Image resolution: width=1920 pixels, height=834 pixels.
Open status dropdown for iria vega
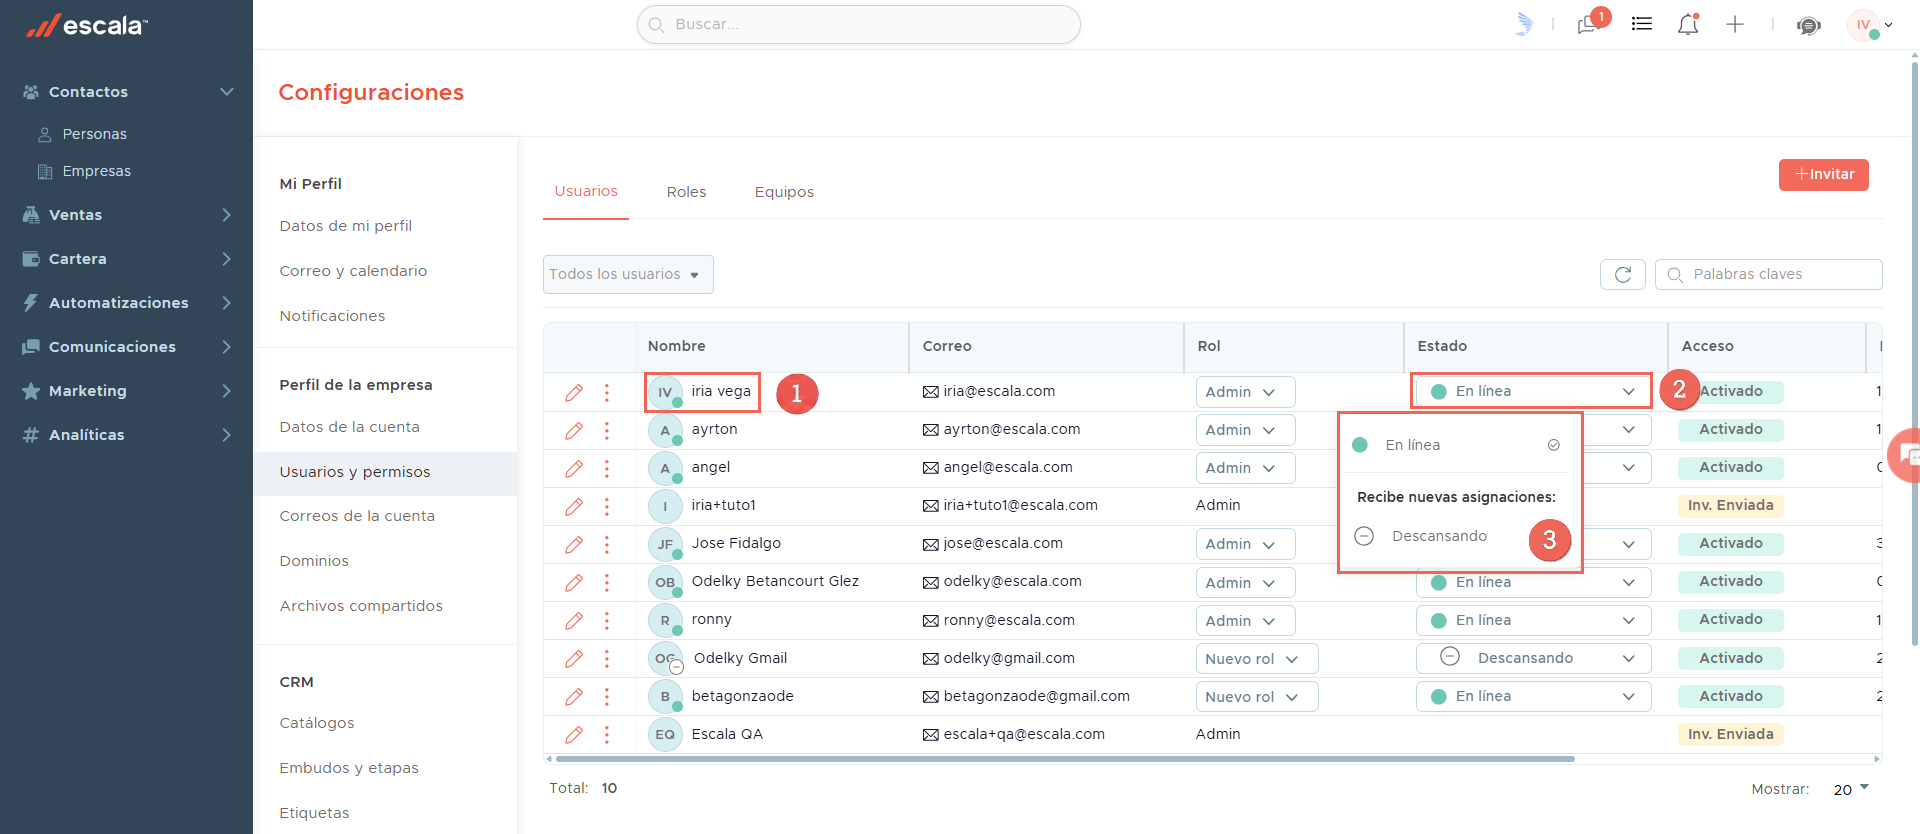click(1533, 391)
